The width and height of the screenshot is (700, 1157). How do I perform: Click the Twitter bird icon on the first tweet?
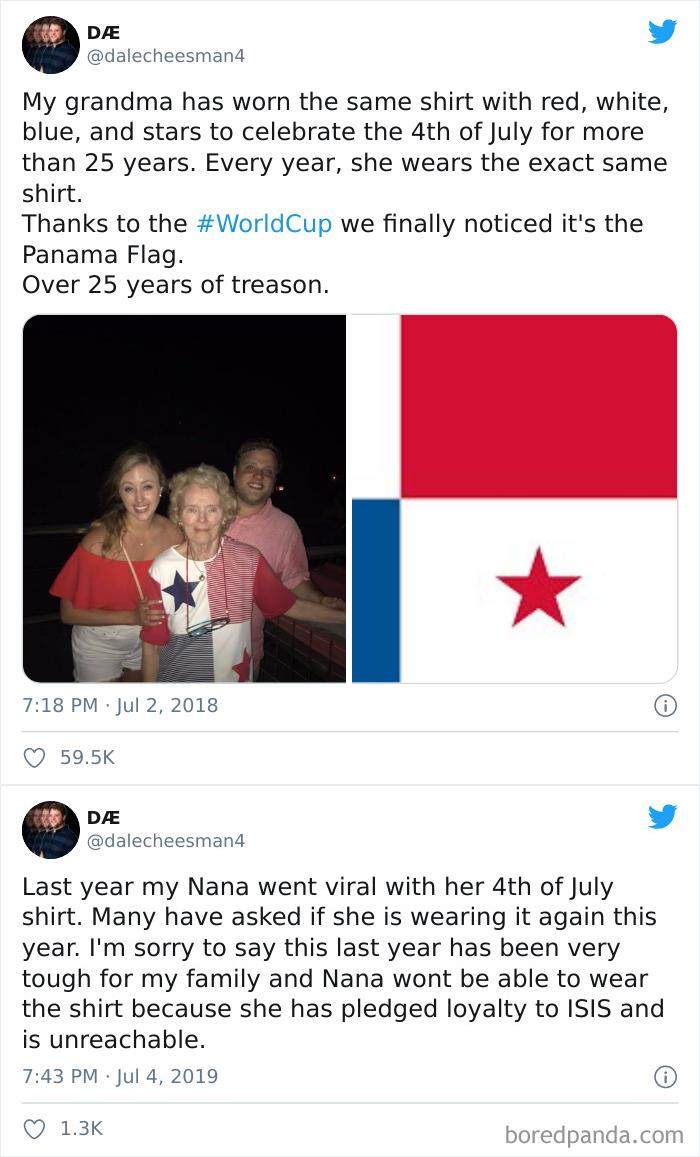click(664, 33)
